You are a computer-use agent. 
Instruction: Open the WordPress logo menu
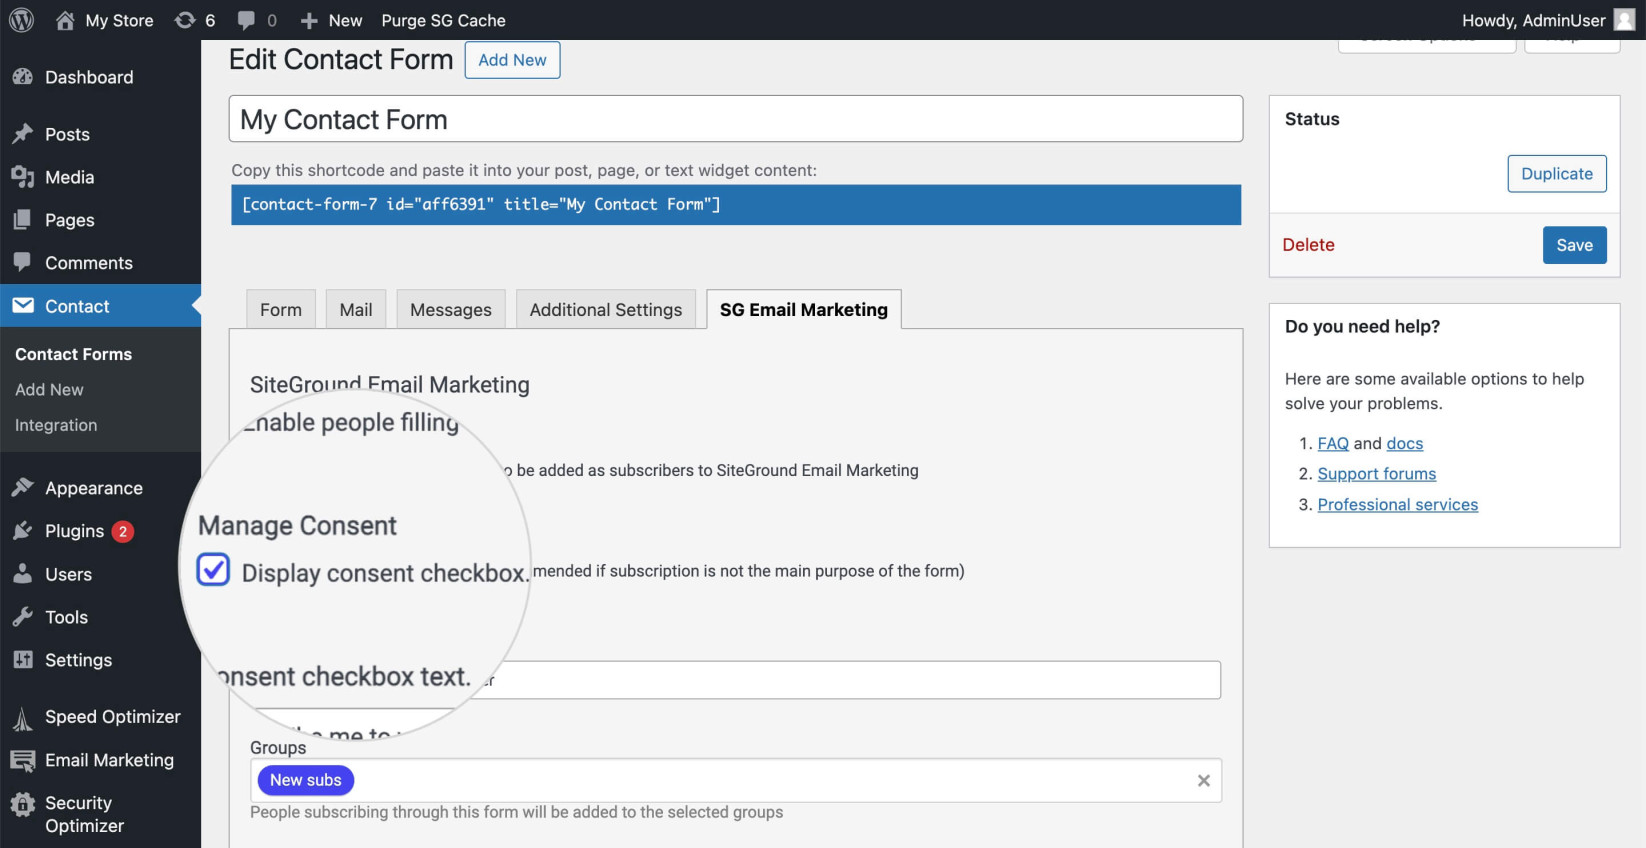(x=22, y=20)
